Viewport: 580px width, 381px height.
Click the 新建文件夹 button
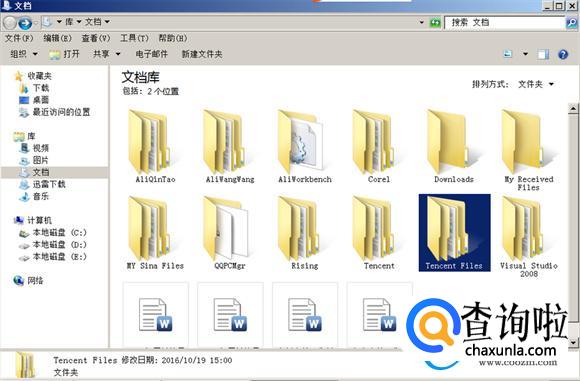(x=202, y=54)
